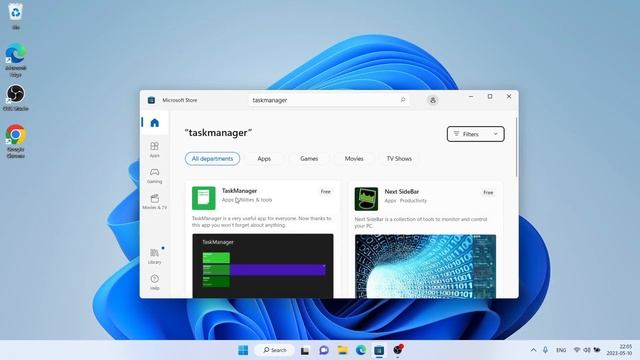Image resolution: width=640 pixels, height=360 pixels.
Task: Open Gaming section in Store sidebar
Action: point(154,176)
